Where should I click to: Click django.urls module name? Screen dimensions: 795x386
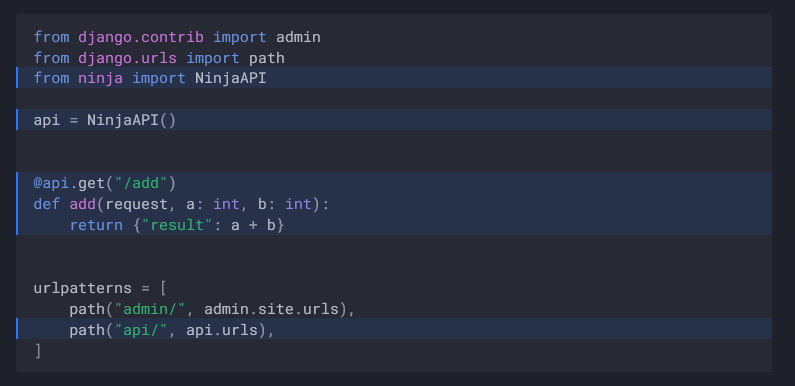coord(127,58)
